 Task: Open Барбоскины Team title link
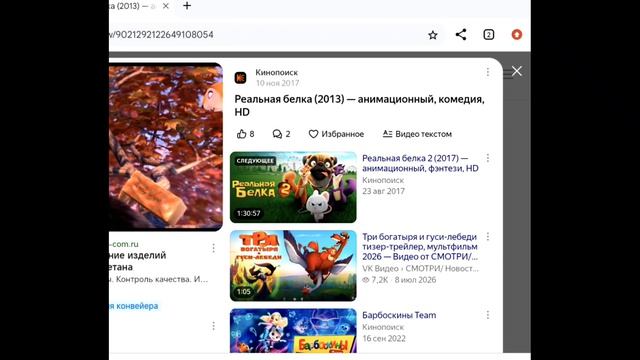(x=399, y=315)
